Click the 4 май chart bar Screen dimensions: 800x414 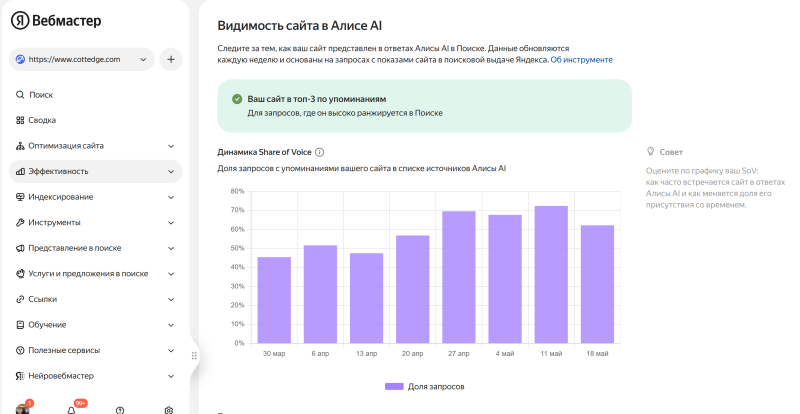point(505,279)
